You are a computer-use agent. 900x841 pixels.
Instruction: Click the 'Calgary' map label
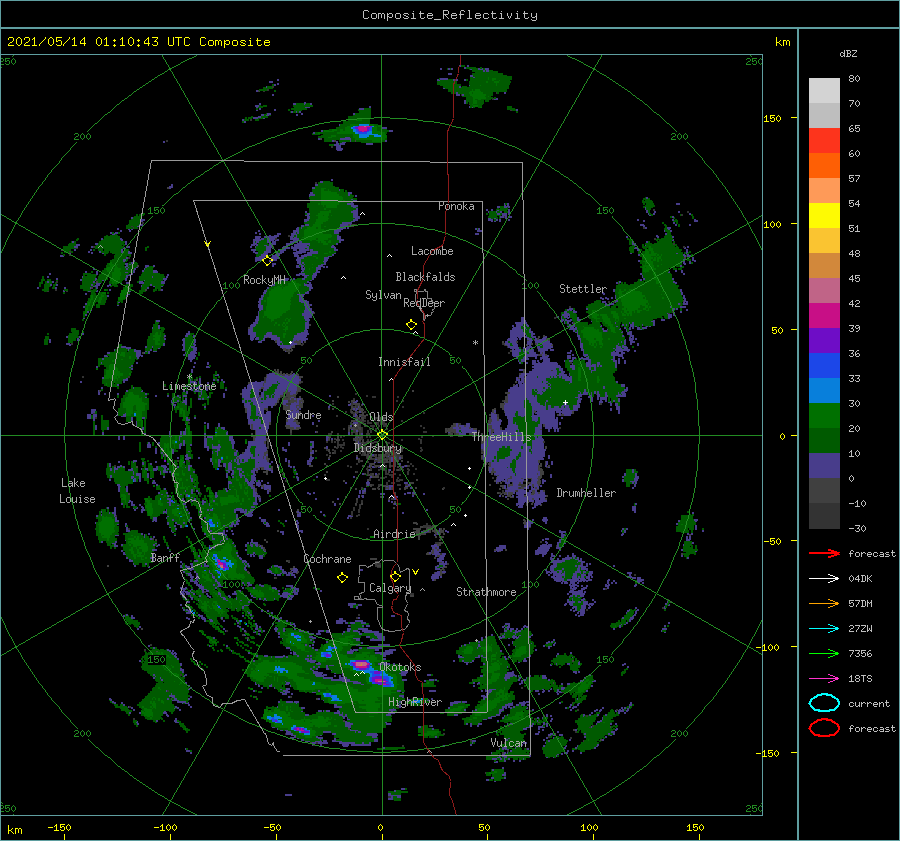[390, 588]
